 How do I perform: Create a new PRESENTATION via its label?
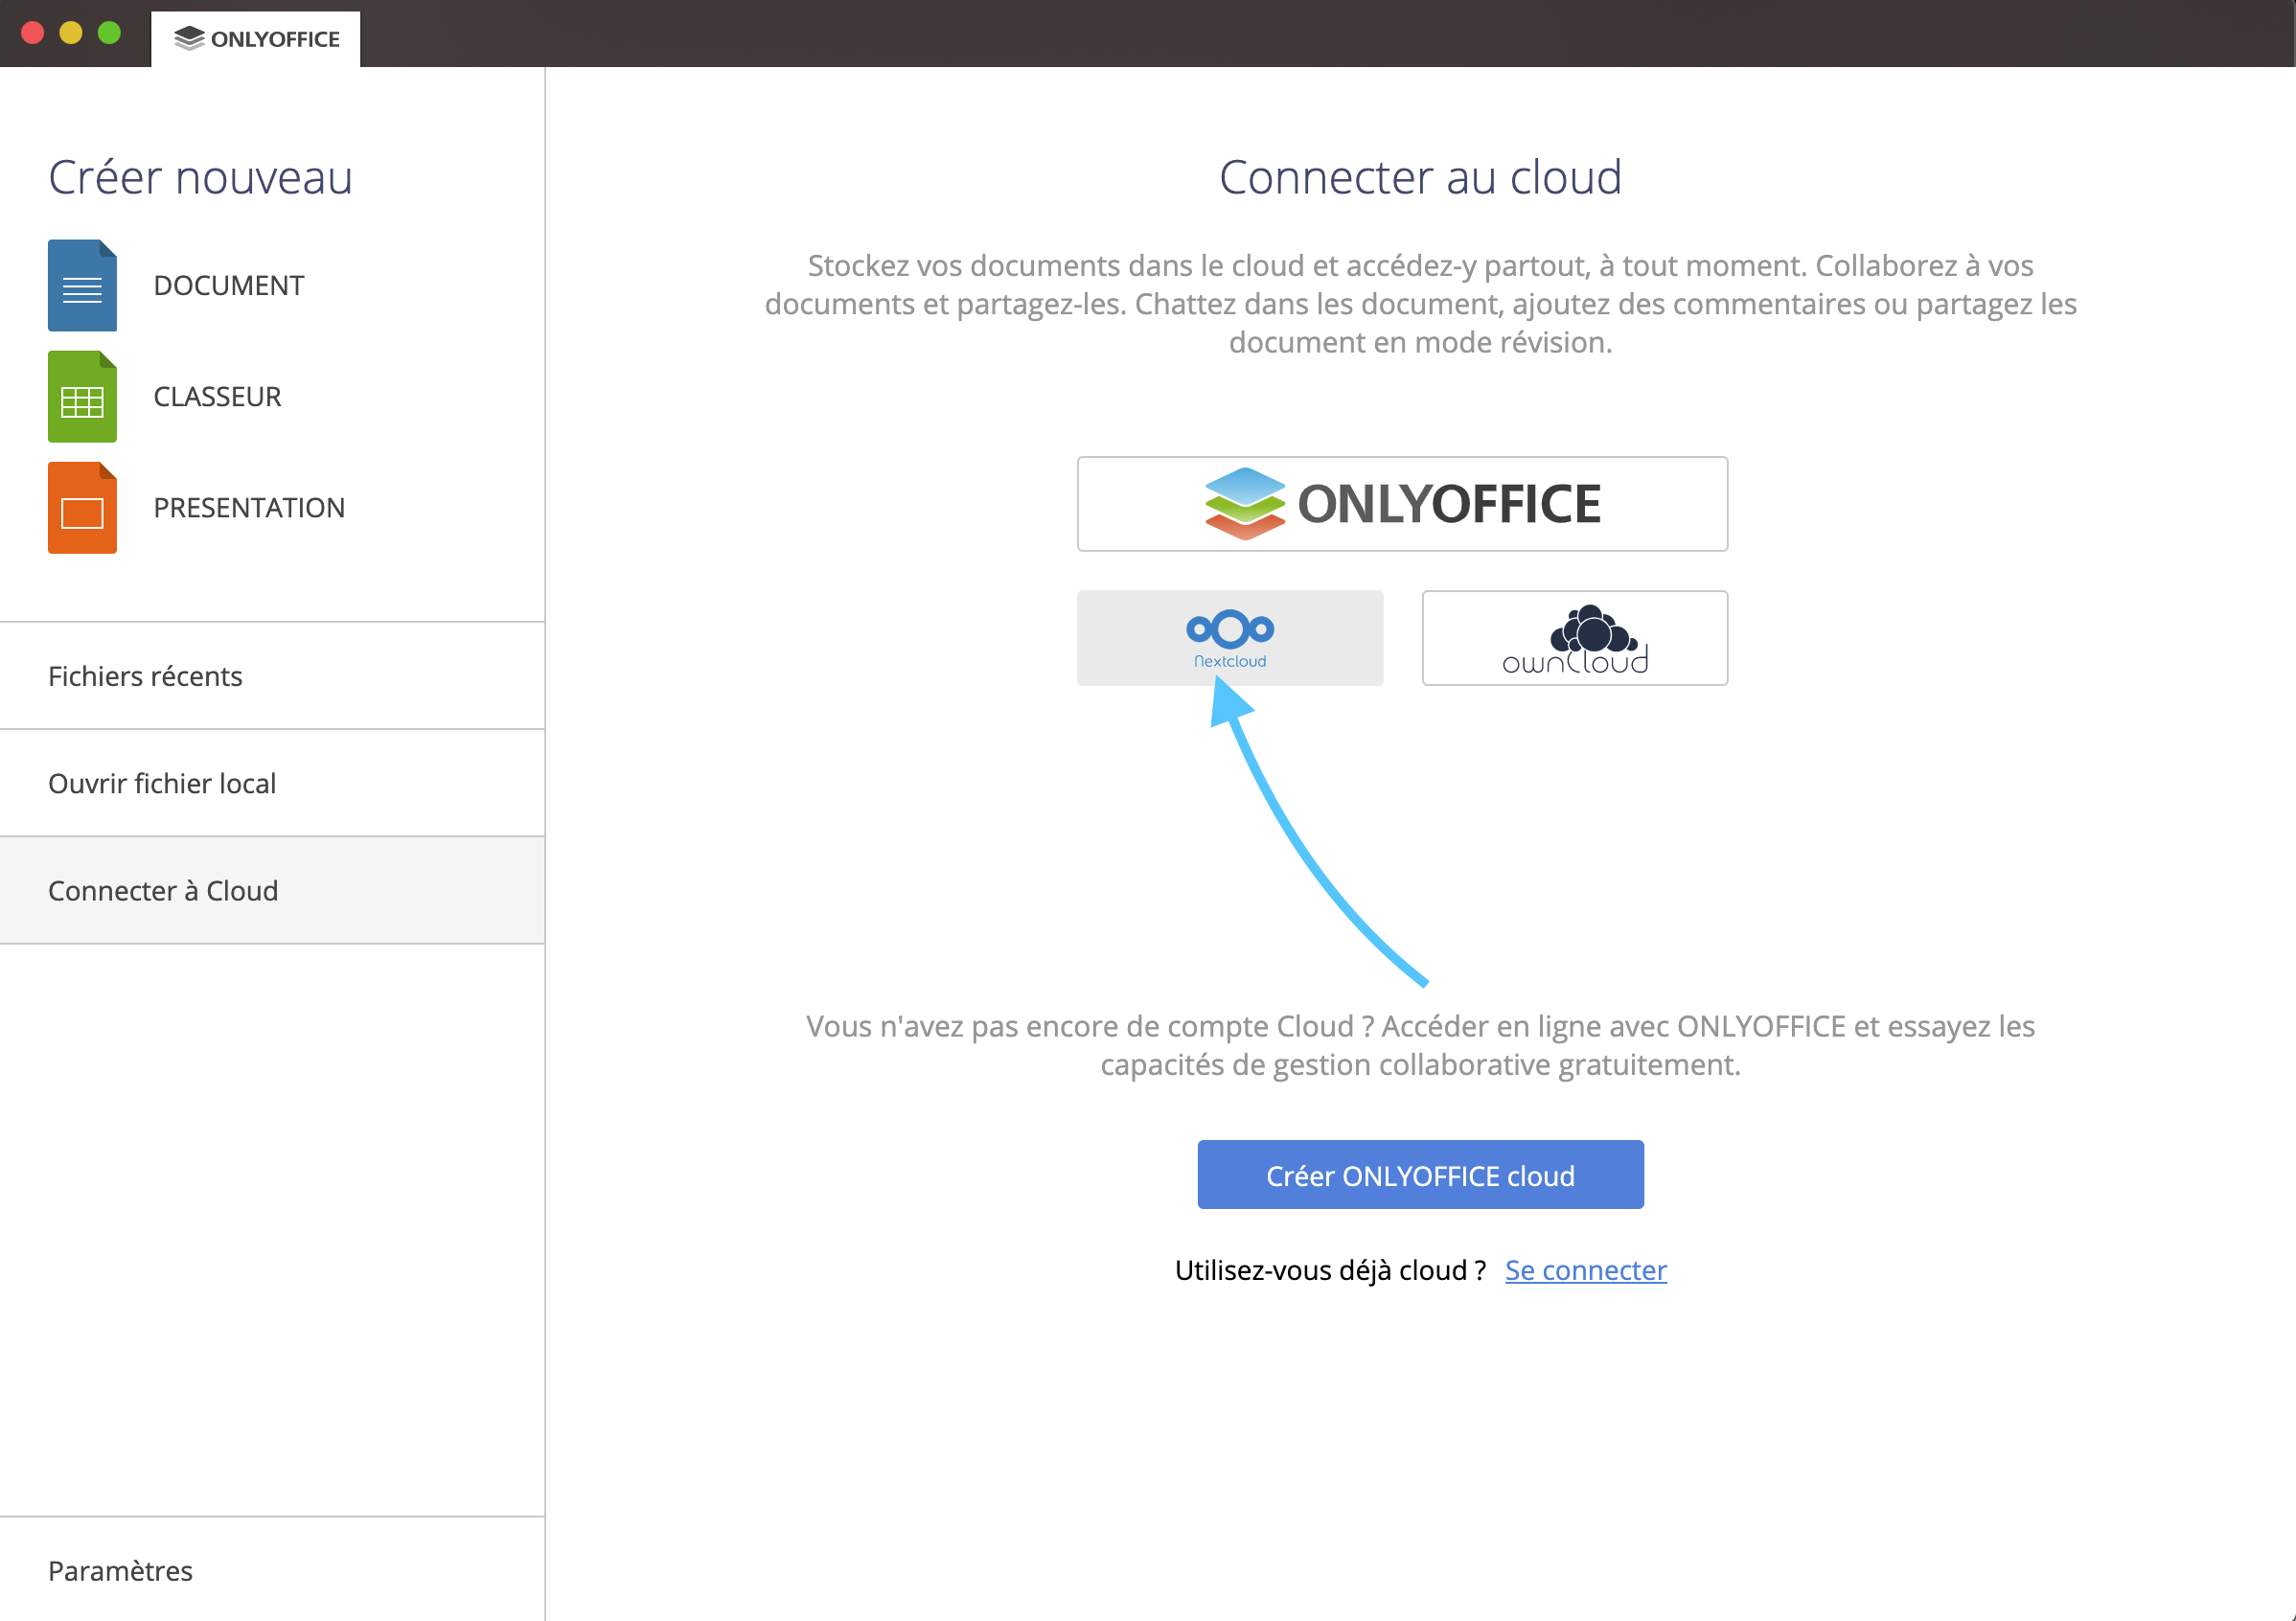(249, 507)
